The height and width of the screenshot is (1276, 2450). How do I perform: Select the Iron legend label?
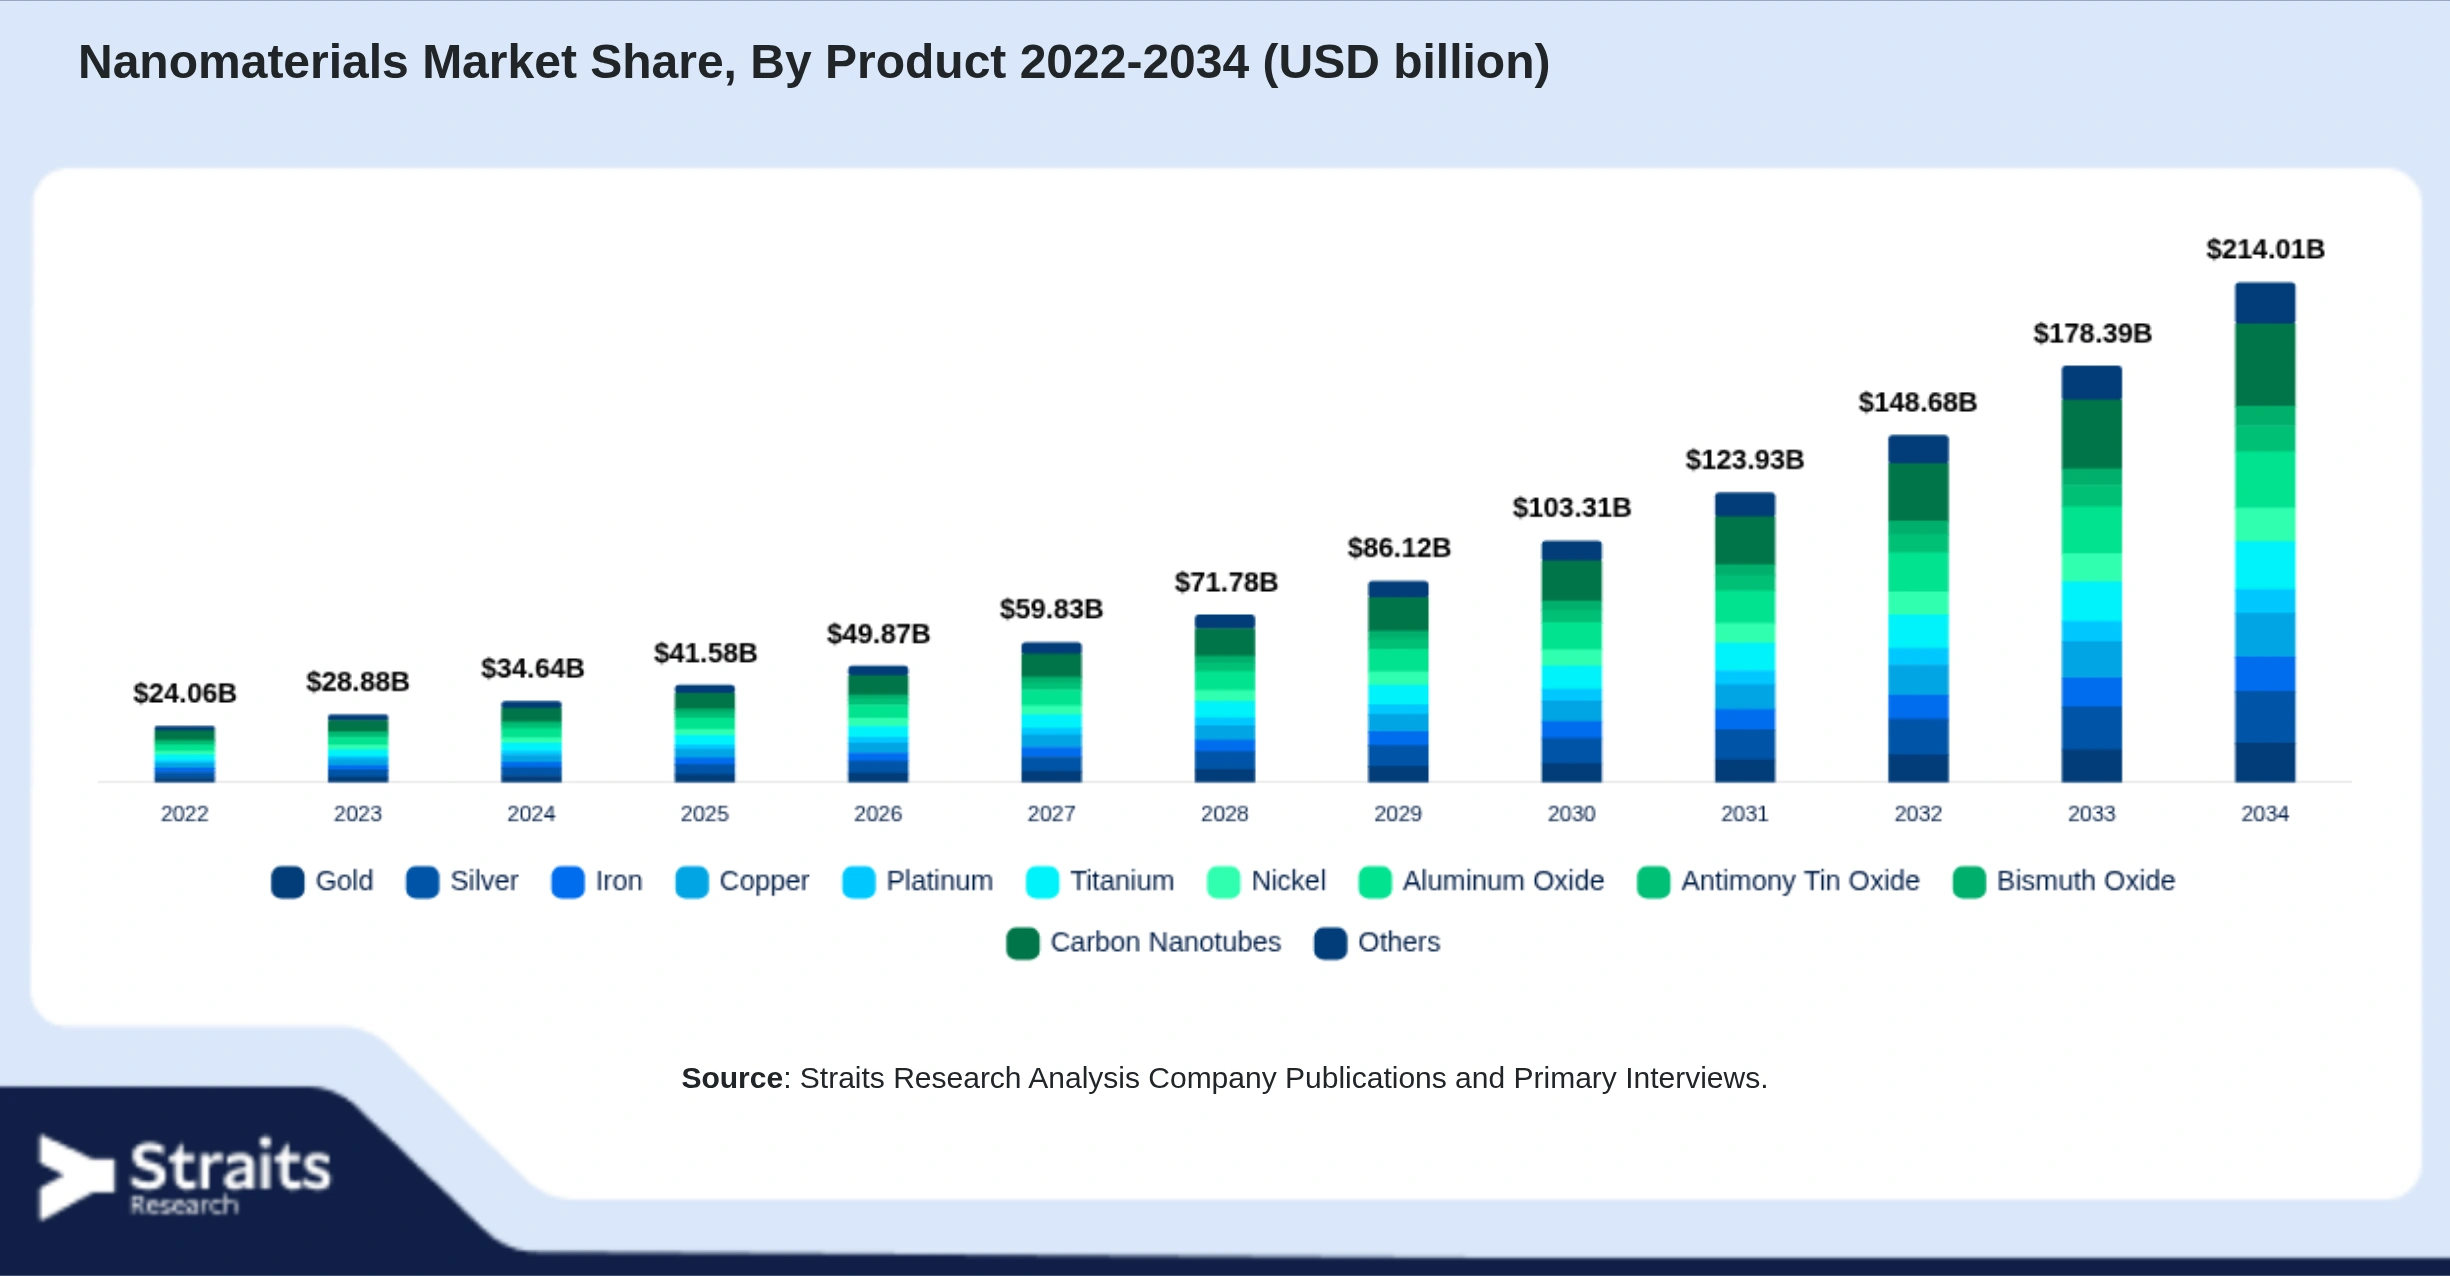click(x=619, y=881)
